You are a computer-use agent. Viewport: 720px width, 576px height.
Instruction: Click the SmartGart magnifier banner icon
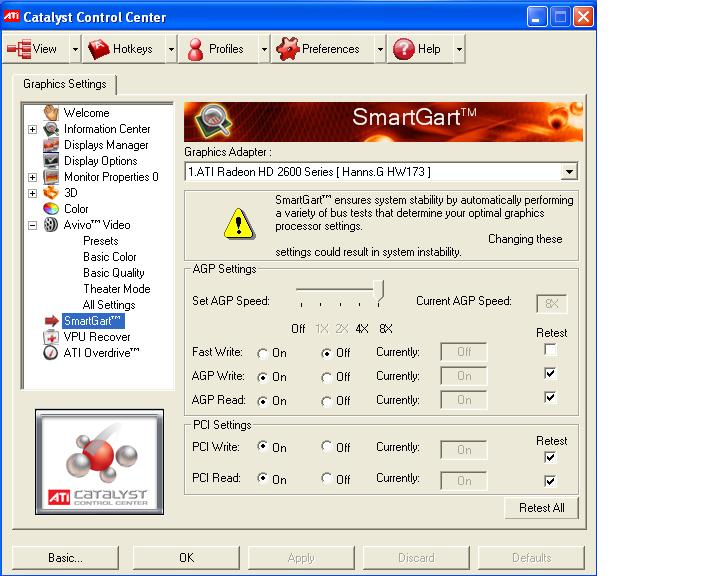click(213, 120)
